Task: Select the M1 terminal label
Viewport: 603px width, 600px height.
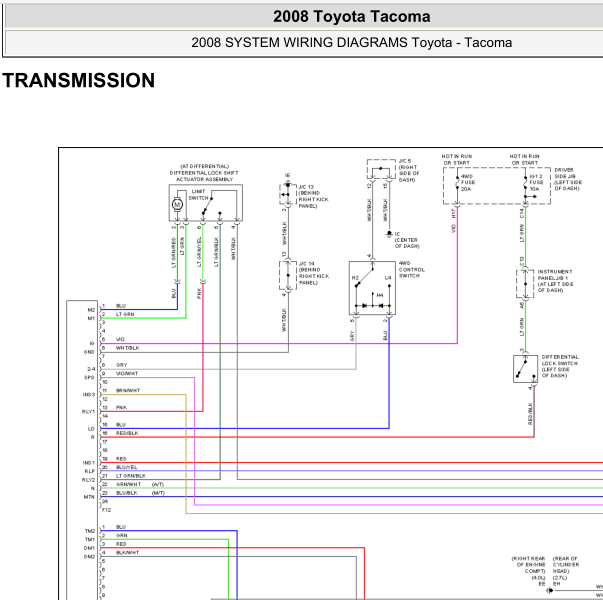Action: click(x=91, y=318)
